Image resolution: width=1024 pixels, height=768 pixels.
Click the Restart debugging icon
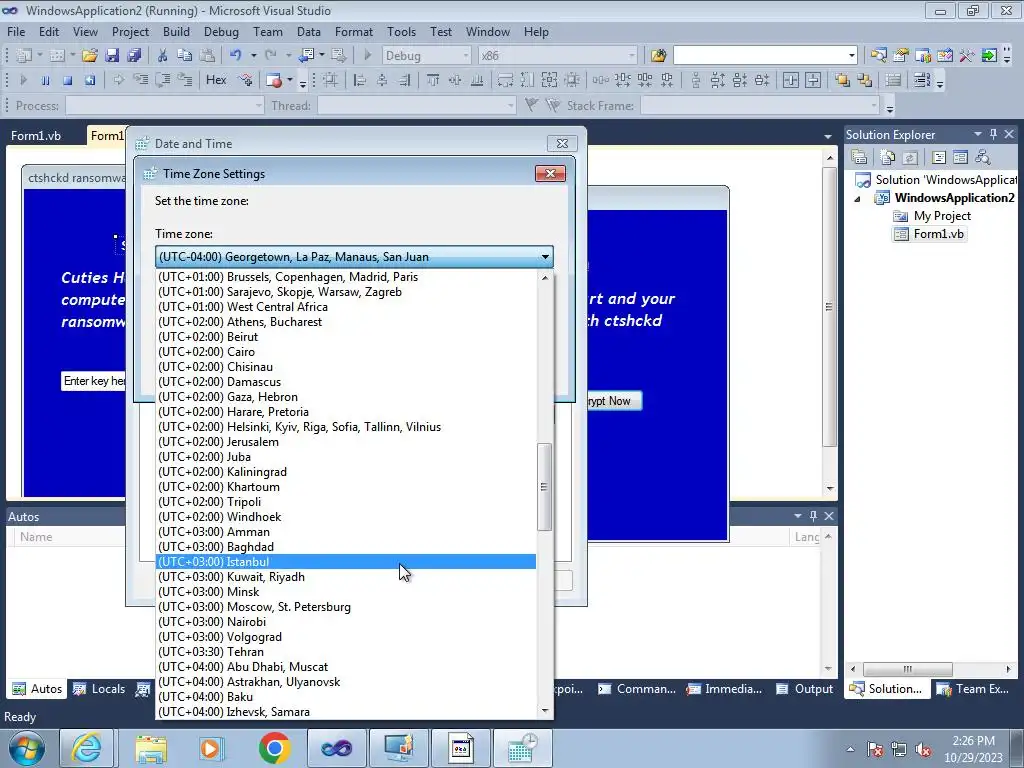click(x=89, y=80)
